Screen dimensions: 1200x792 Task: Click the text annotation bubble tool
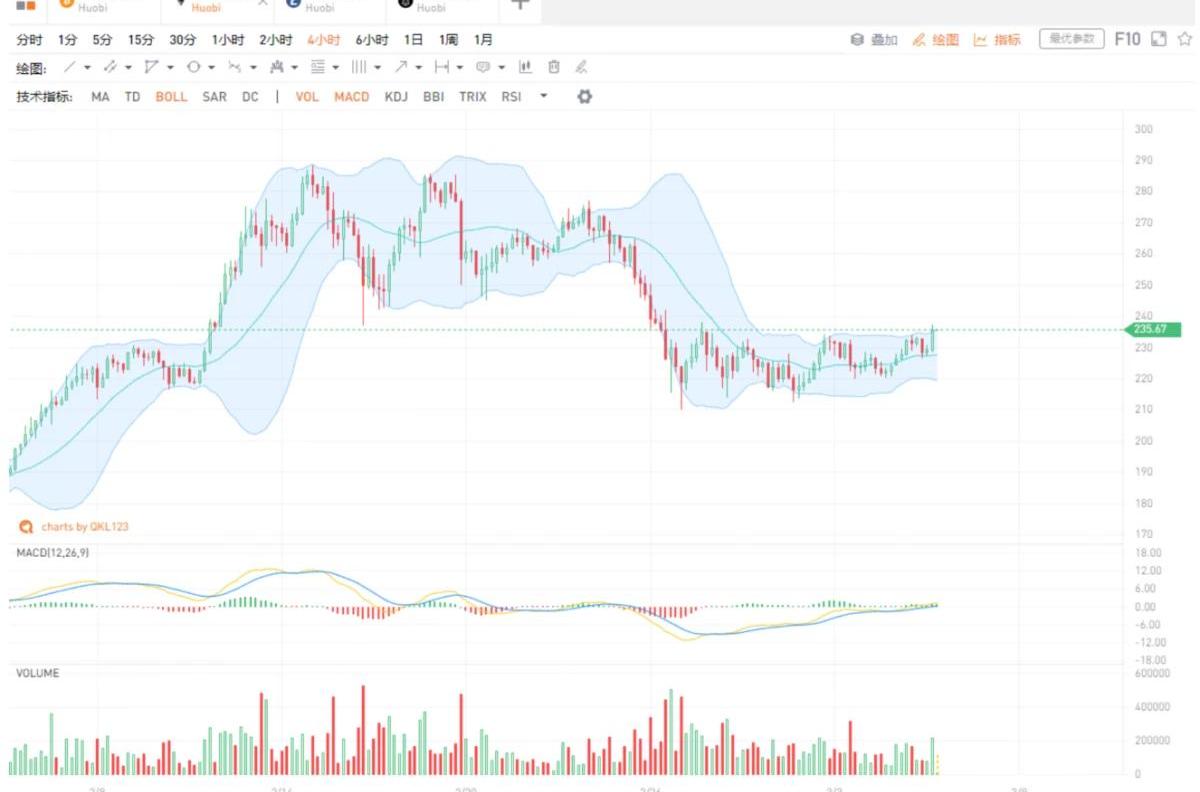coord(483,68)
